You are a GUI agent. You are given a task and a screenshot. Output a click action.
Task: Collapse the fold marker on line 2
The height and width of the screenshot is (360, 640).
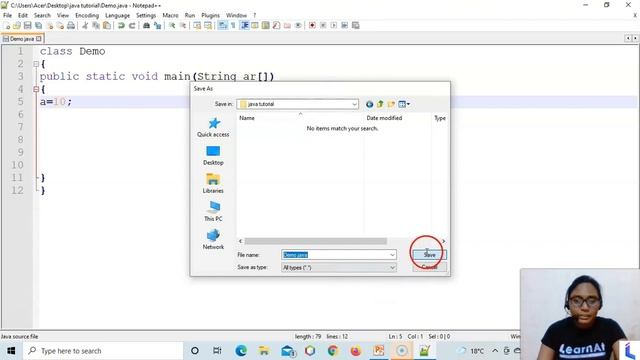coord(36,64)
